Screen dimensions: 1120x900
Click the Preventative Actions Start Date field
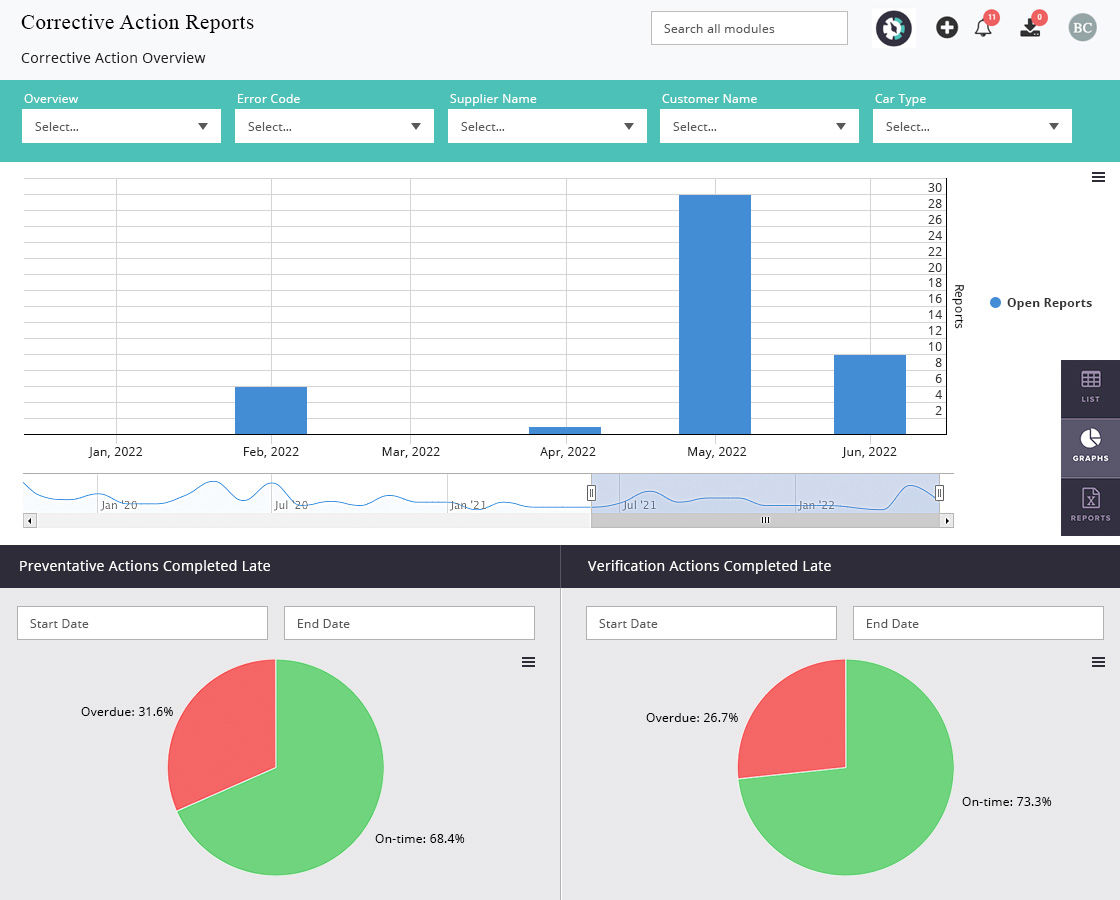pyautogui.click(x=142, y=624)
